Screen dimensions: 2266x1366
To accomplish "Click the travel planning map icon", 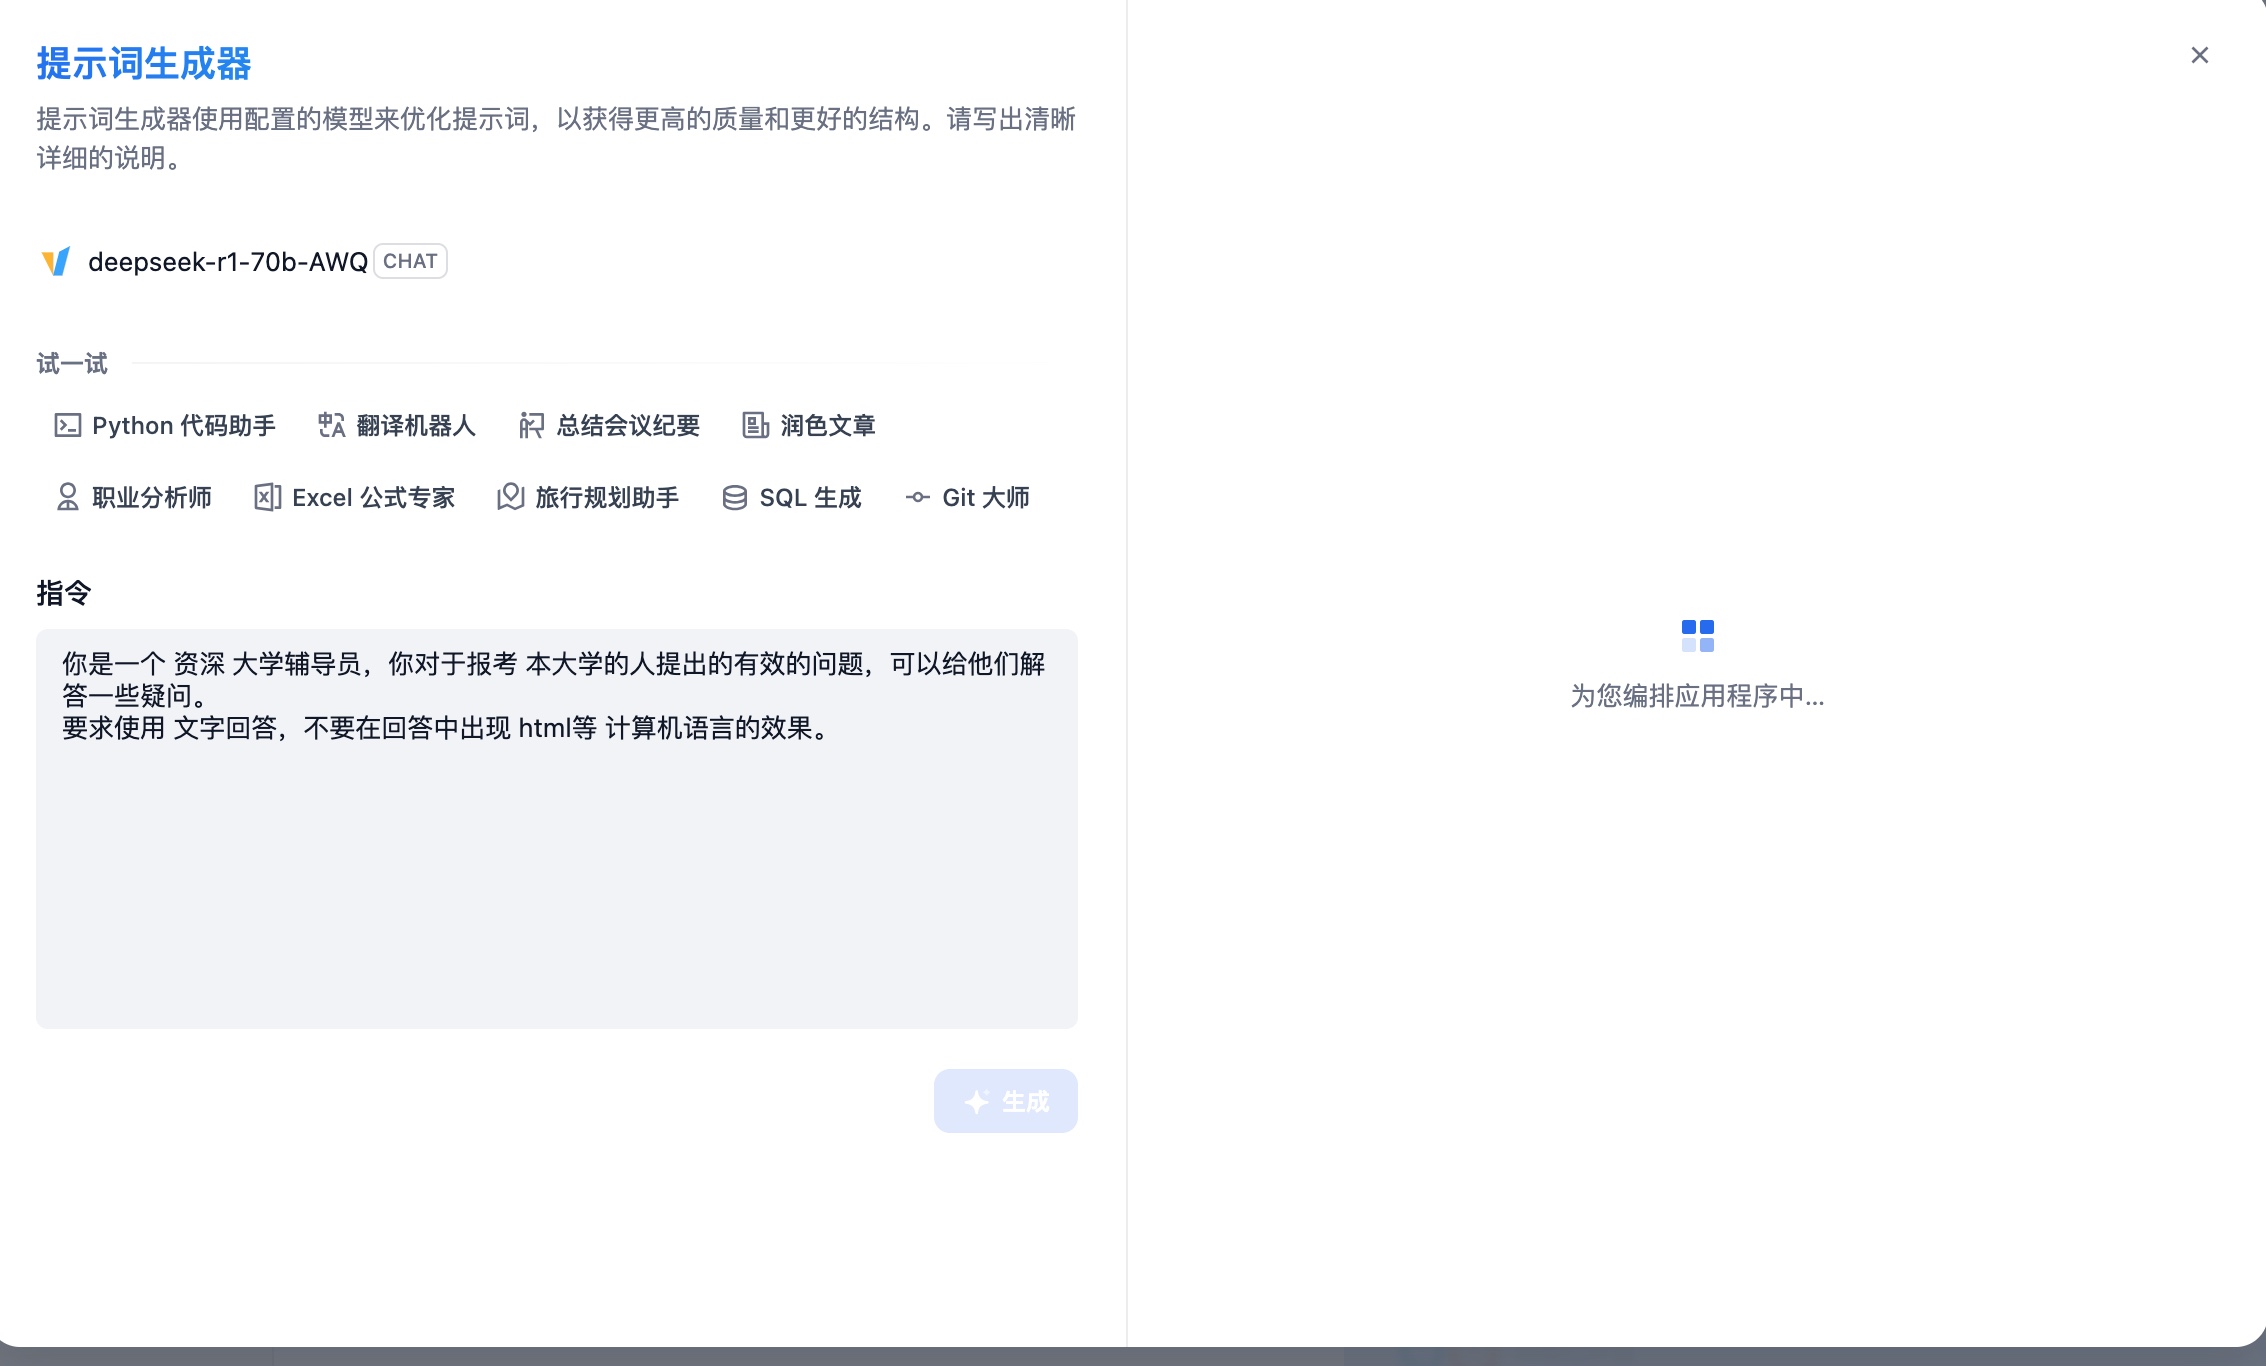I will (510, 498).
